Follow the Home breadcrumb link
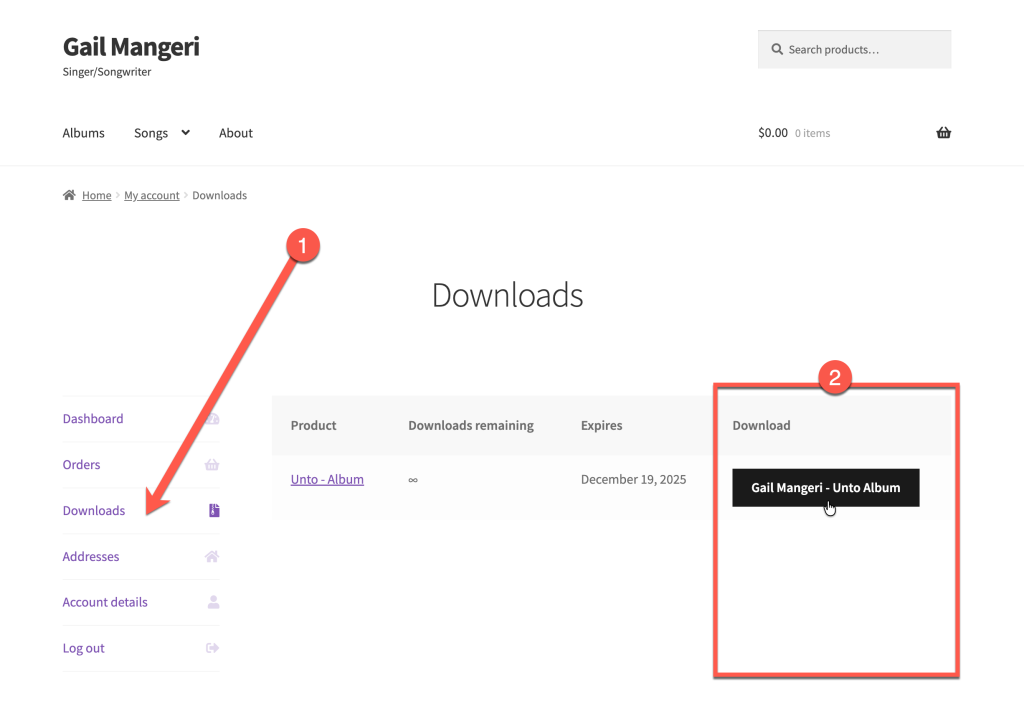1024x711 pixels. point(97,196)
